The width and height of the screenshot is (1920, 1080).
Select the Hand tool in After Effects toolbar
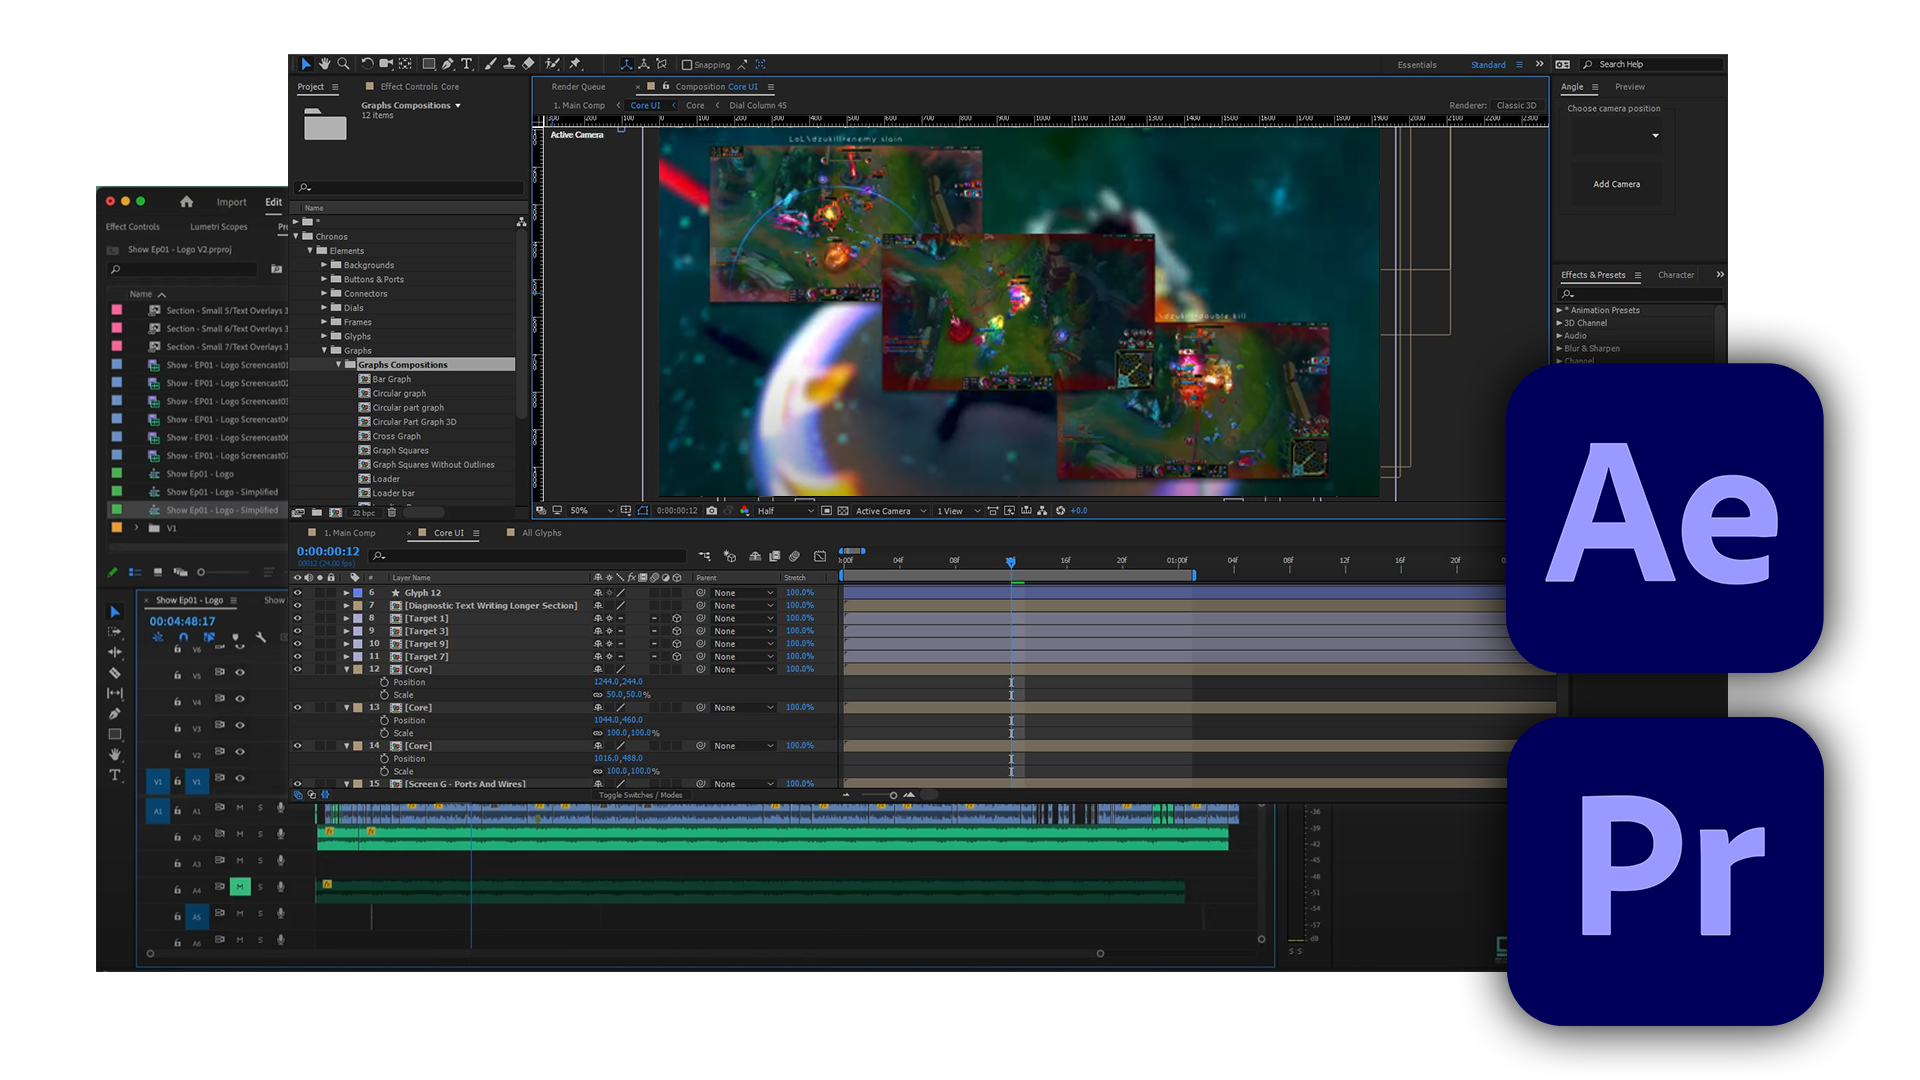(x=324, y=63)
